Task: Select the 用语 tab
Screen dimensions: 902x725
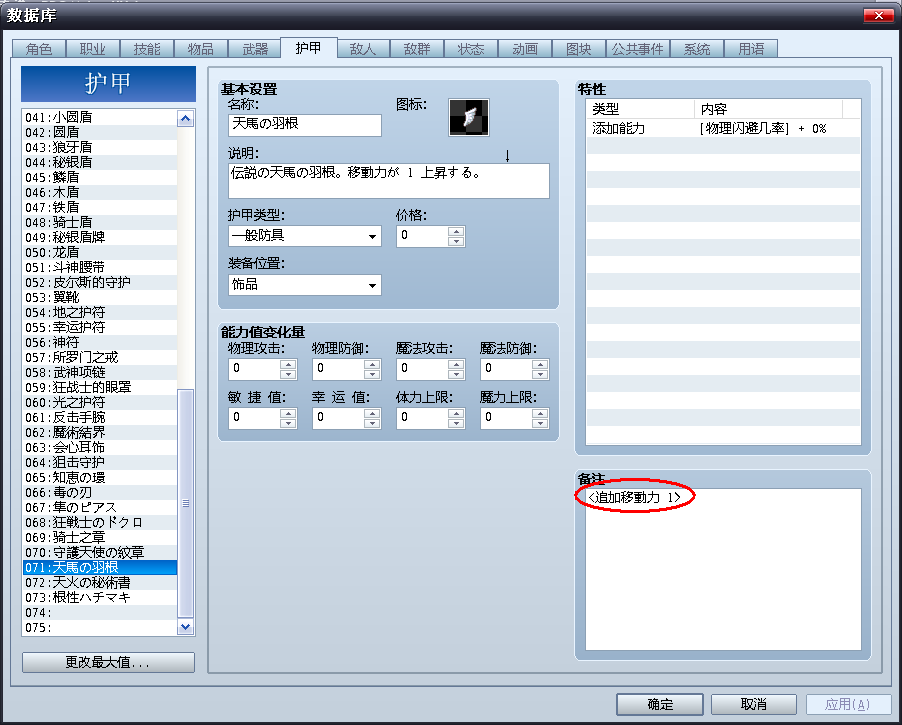Action: coord(751,49)
